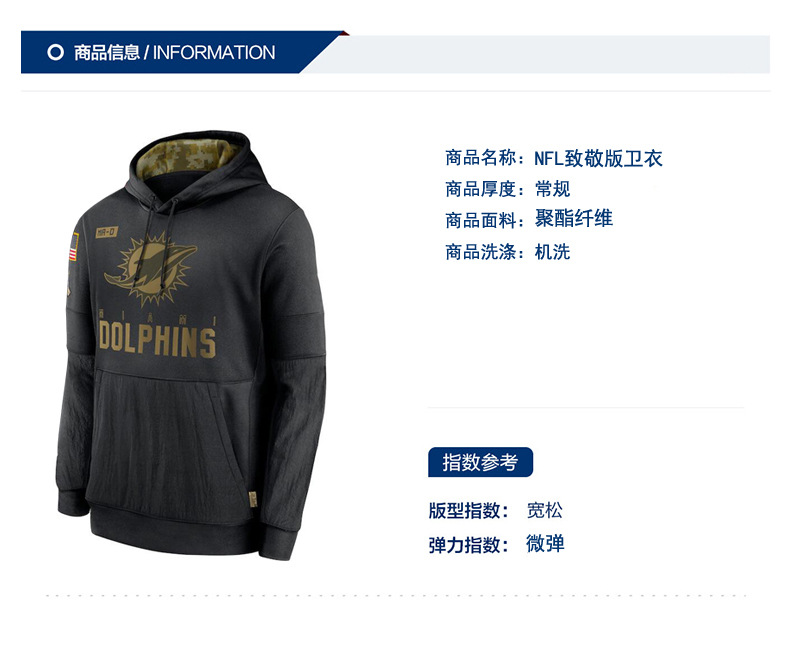
Task: Select the 指数参考 blue badge
Action: tap(480, 462)
